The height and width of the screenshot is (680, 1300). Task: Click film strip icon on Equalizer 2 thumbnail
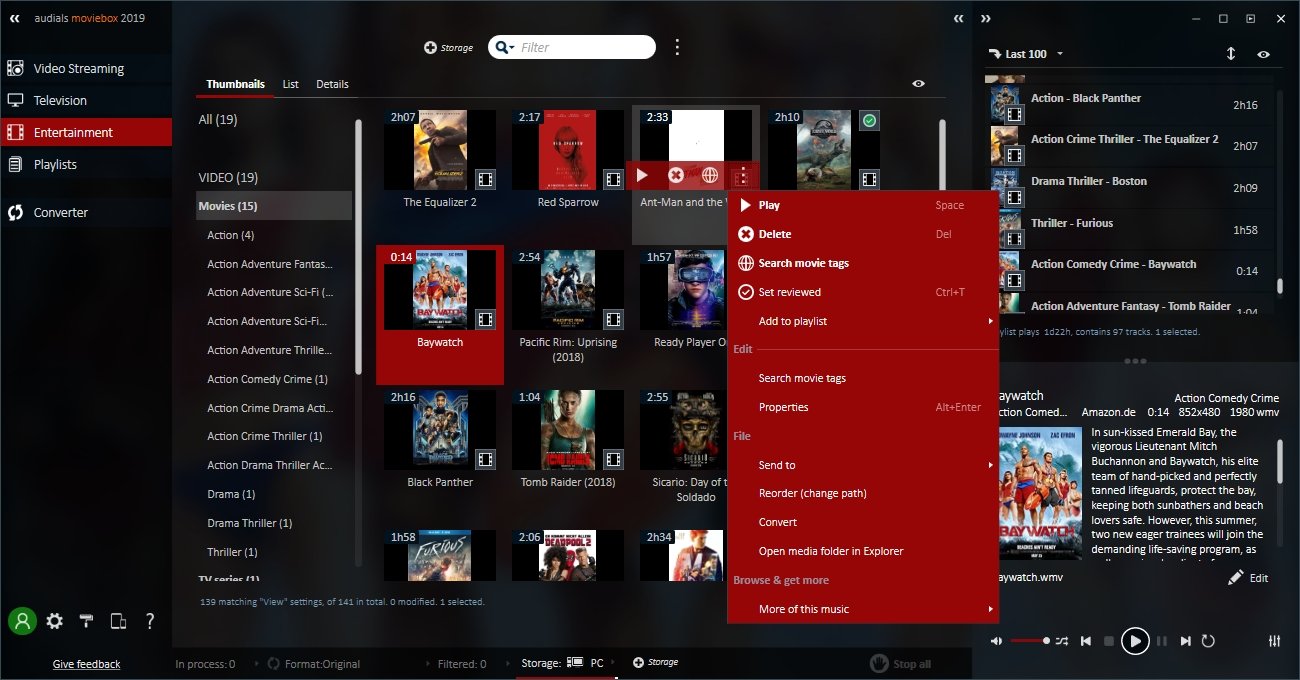click(485, 180)
